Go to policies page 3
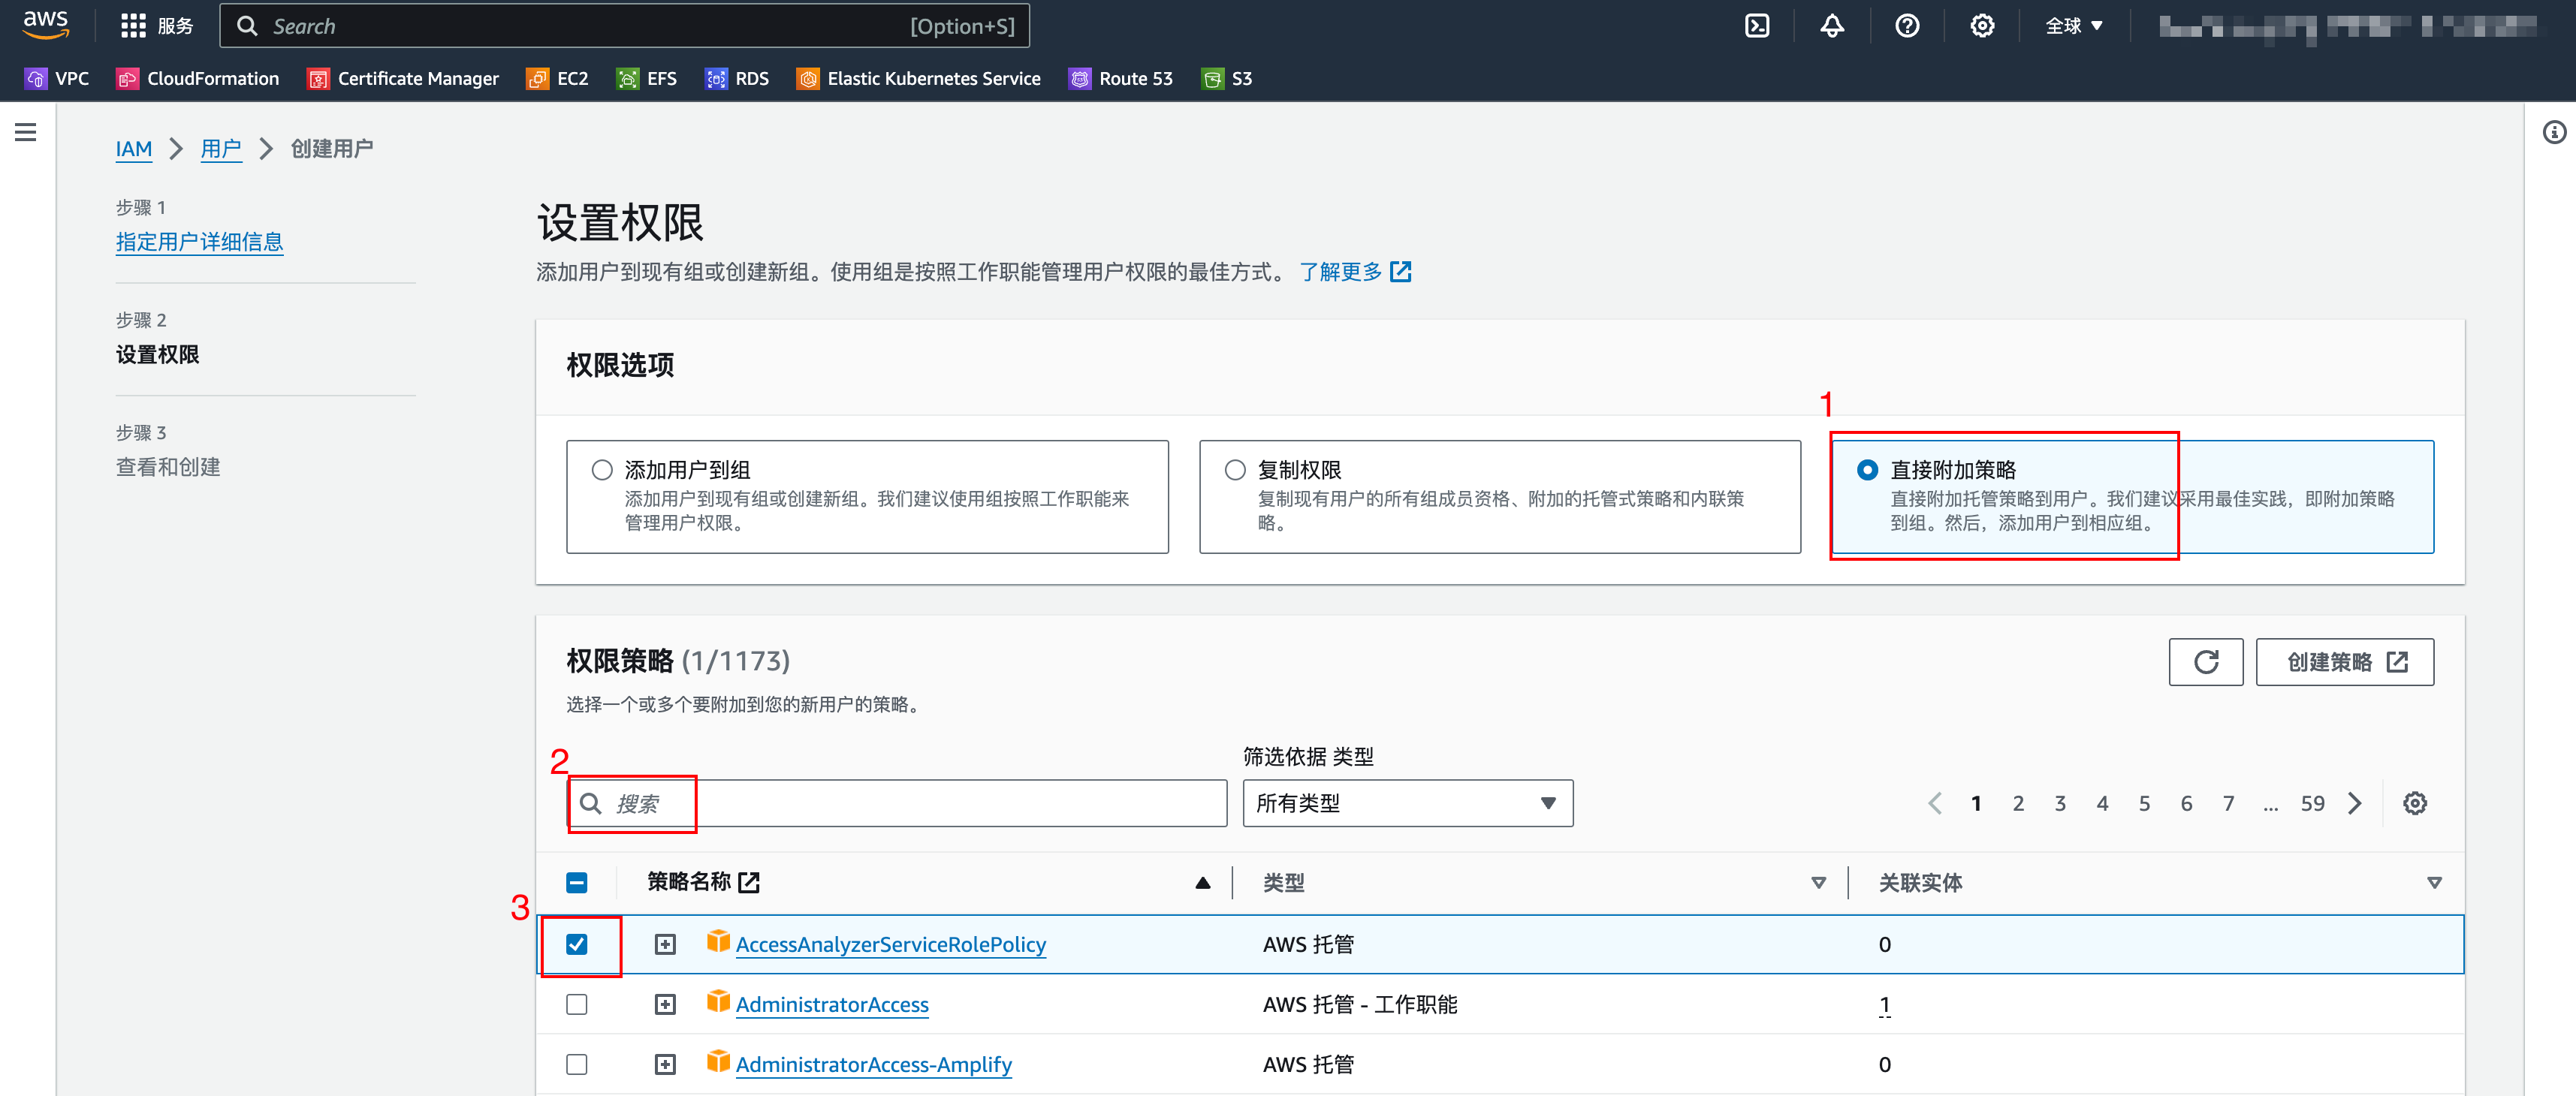The width and height of the screenshot is (2576, 1096). (2060, 803)
